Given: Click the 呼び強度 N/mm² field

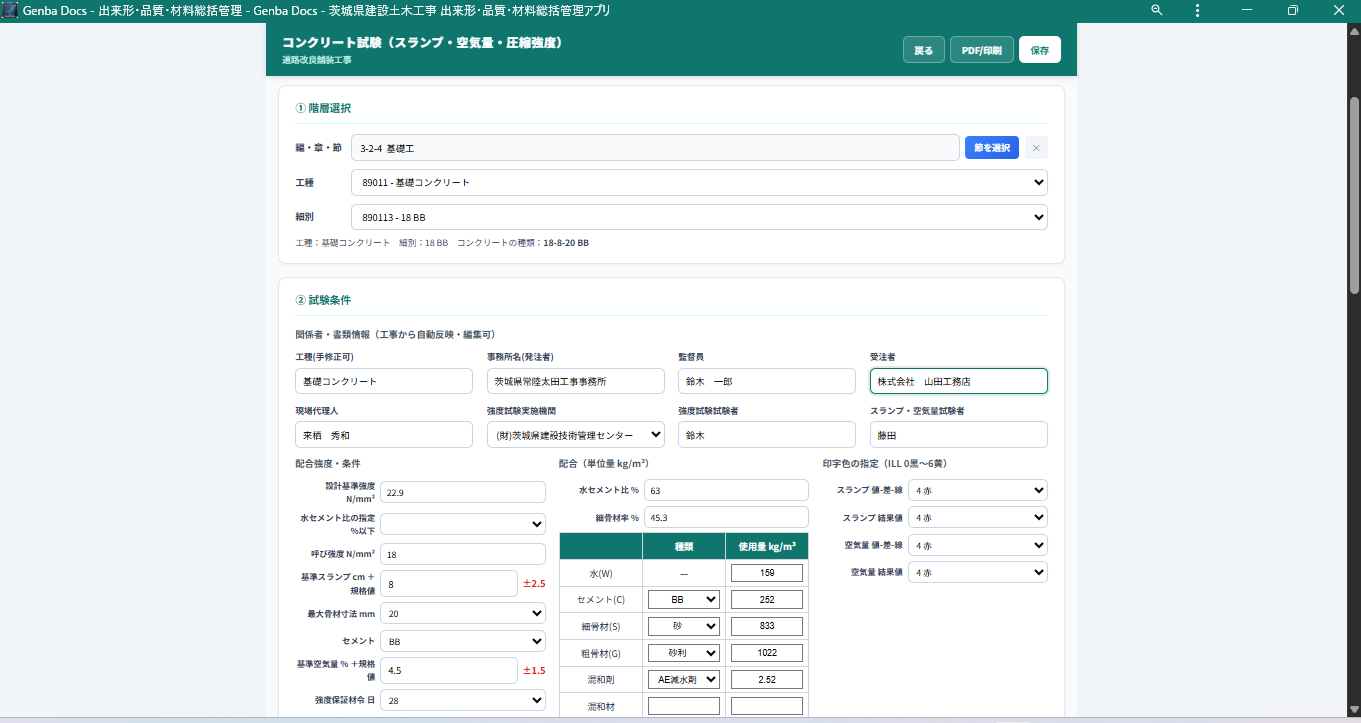Looking at the screenshot, I should coord(463,555).
